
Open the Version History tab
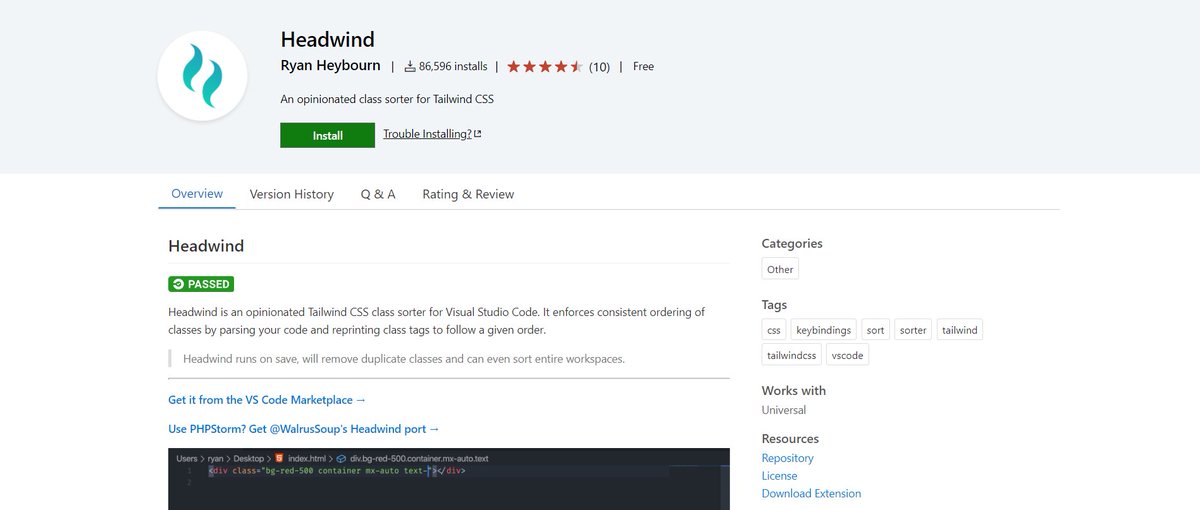292,194
